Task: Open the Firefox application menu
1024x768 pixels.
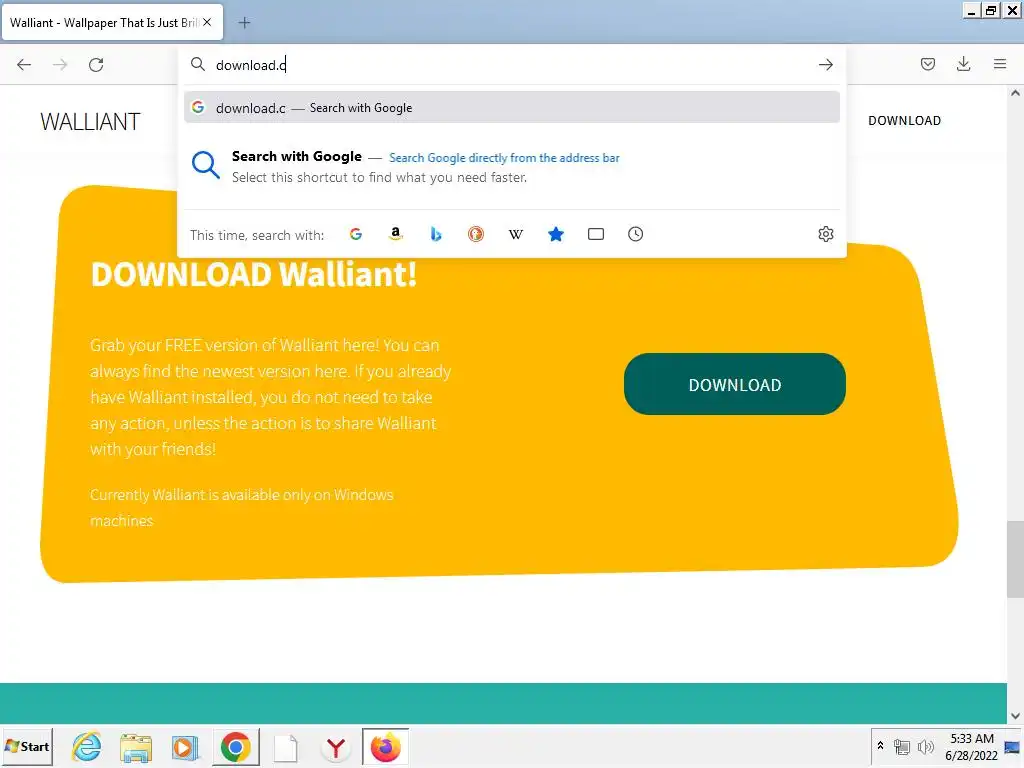Action: 1000,64
